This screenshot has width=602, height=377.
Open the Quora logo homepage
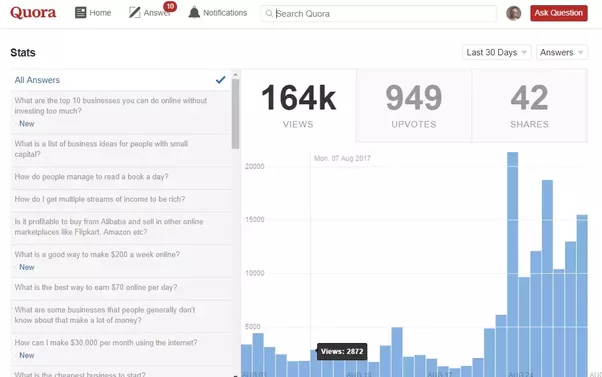coord(33,13)
